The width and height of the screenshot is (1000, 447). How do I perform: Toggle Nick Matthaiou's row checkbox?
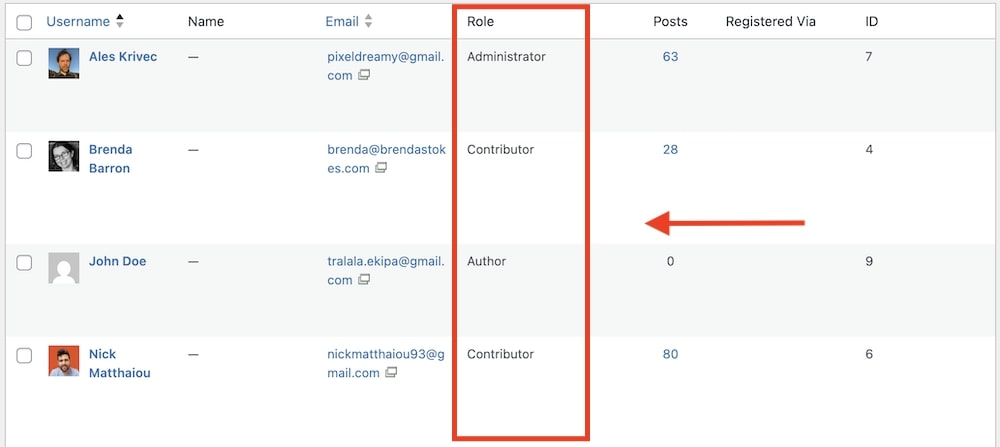click(x=25, y=355)
